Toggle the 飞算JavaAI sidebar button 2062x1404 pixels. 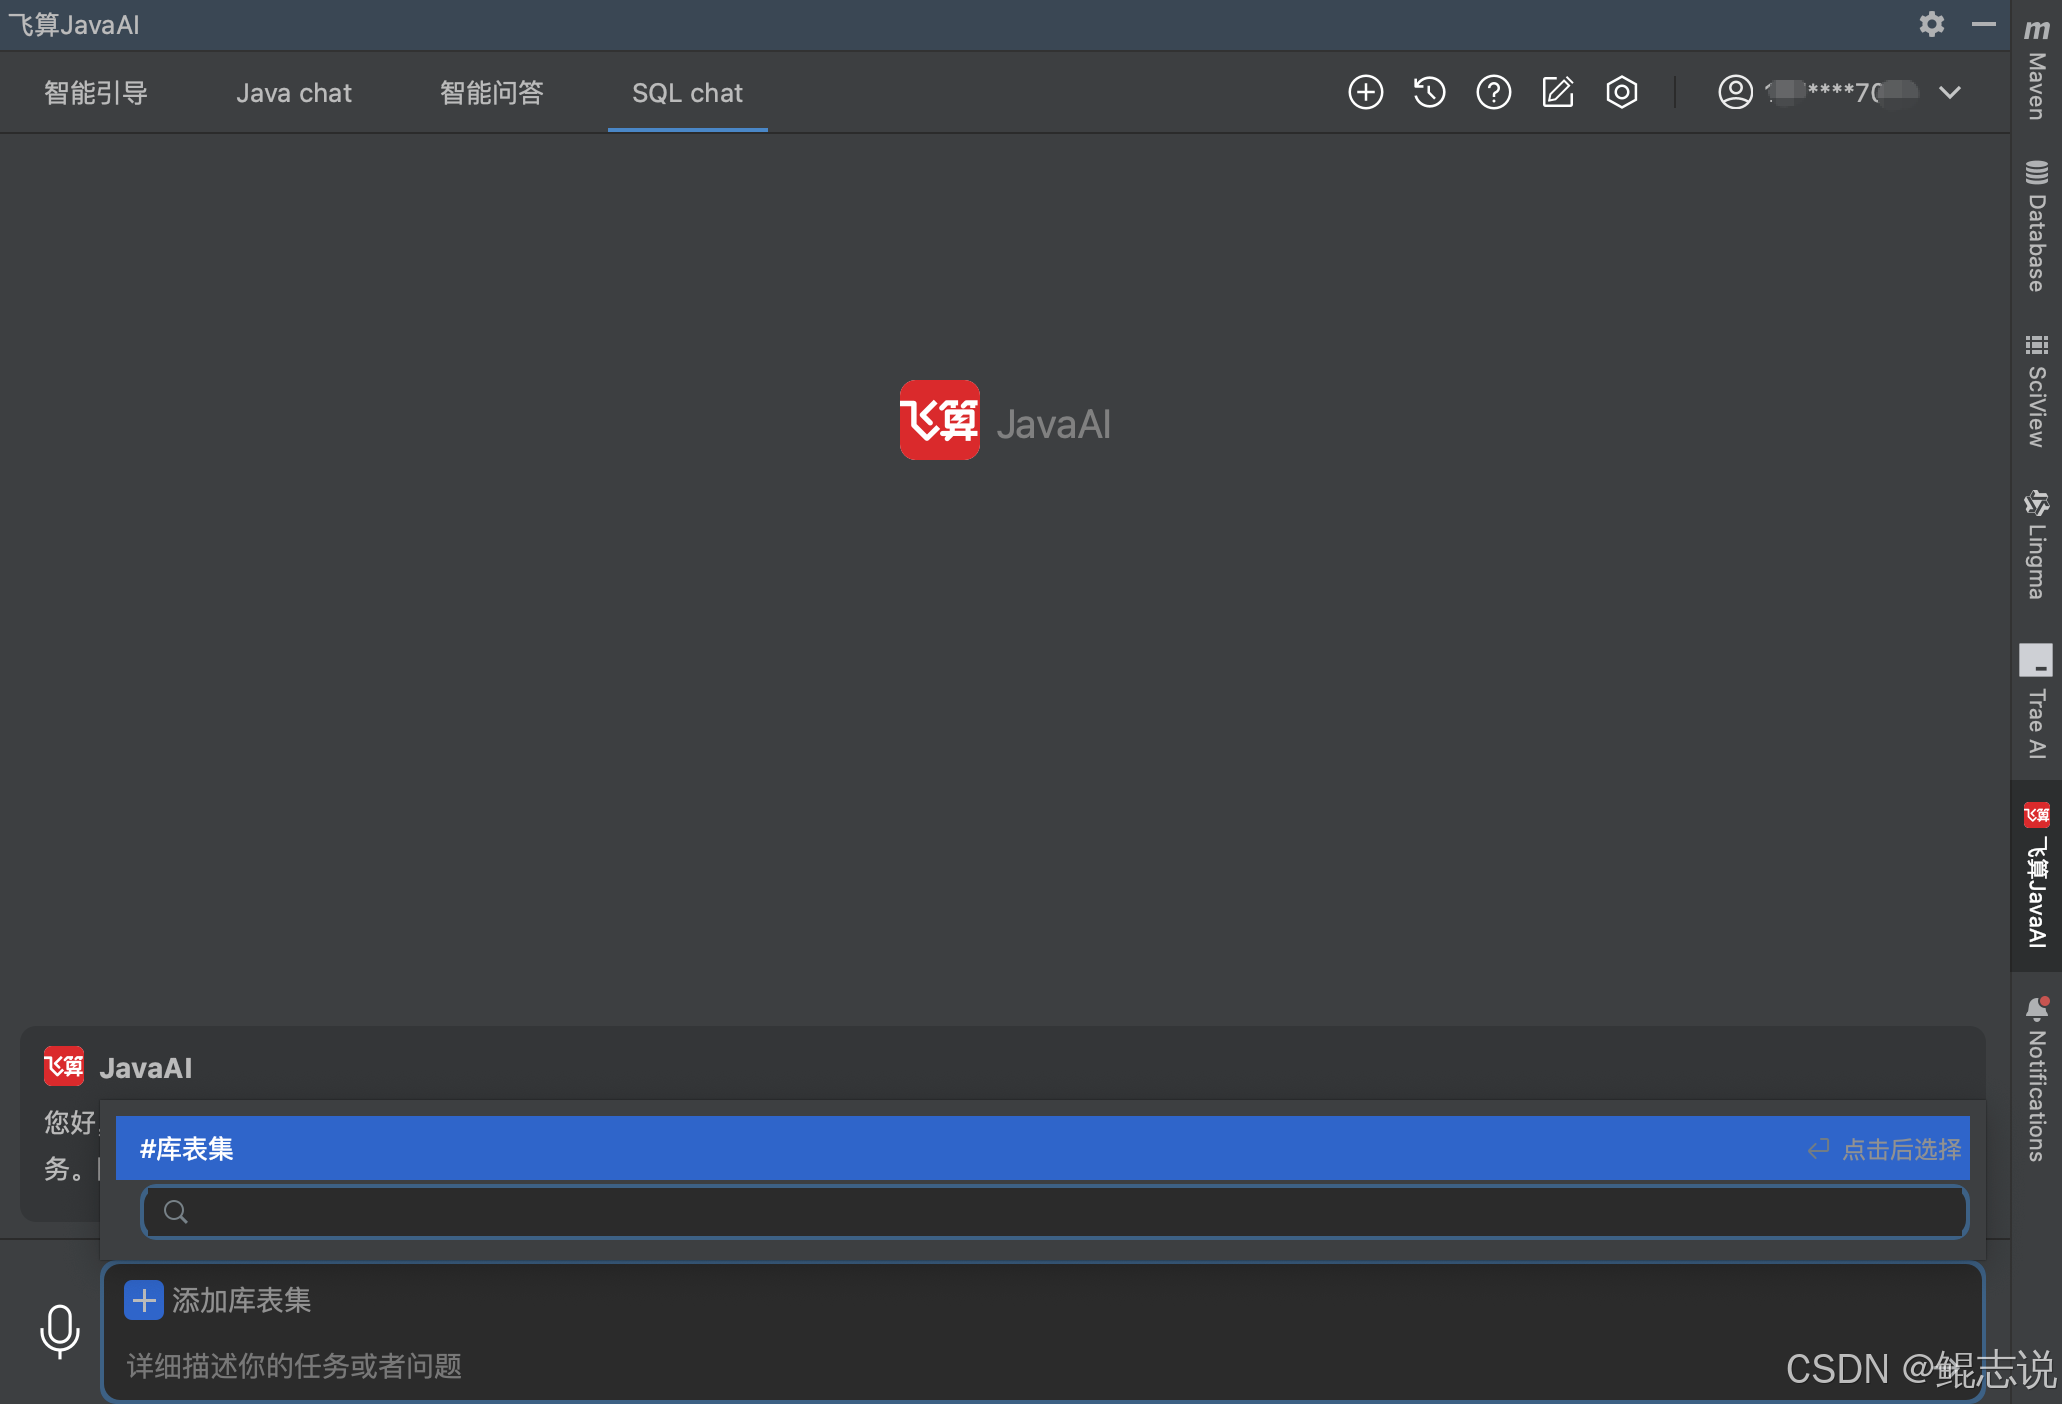pyautogui.click(x=2036, y=874)
